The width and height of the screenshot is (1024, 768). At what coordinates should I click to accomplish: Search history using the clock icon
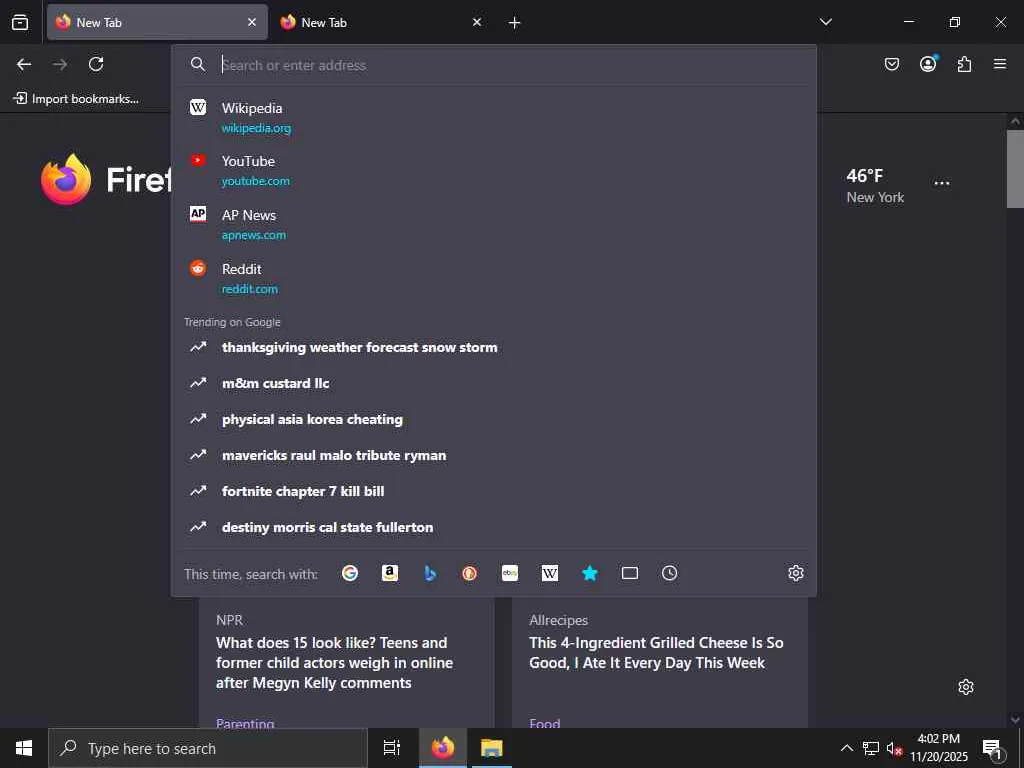669,573
